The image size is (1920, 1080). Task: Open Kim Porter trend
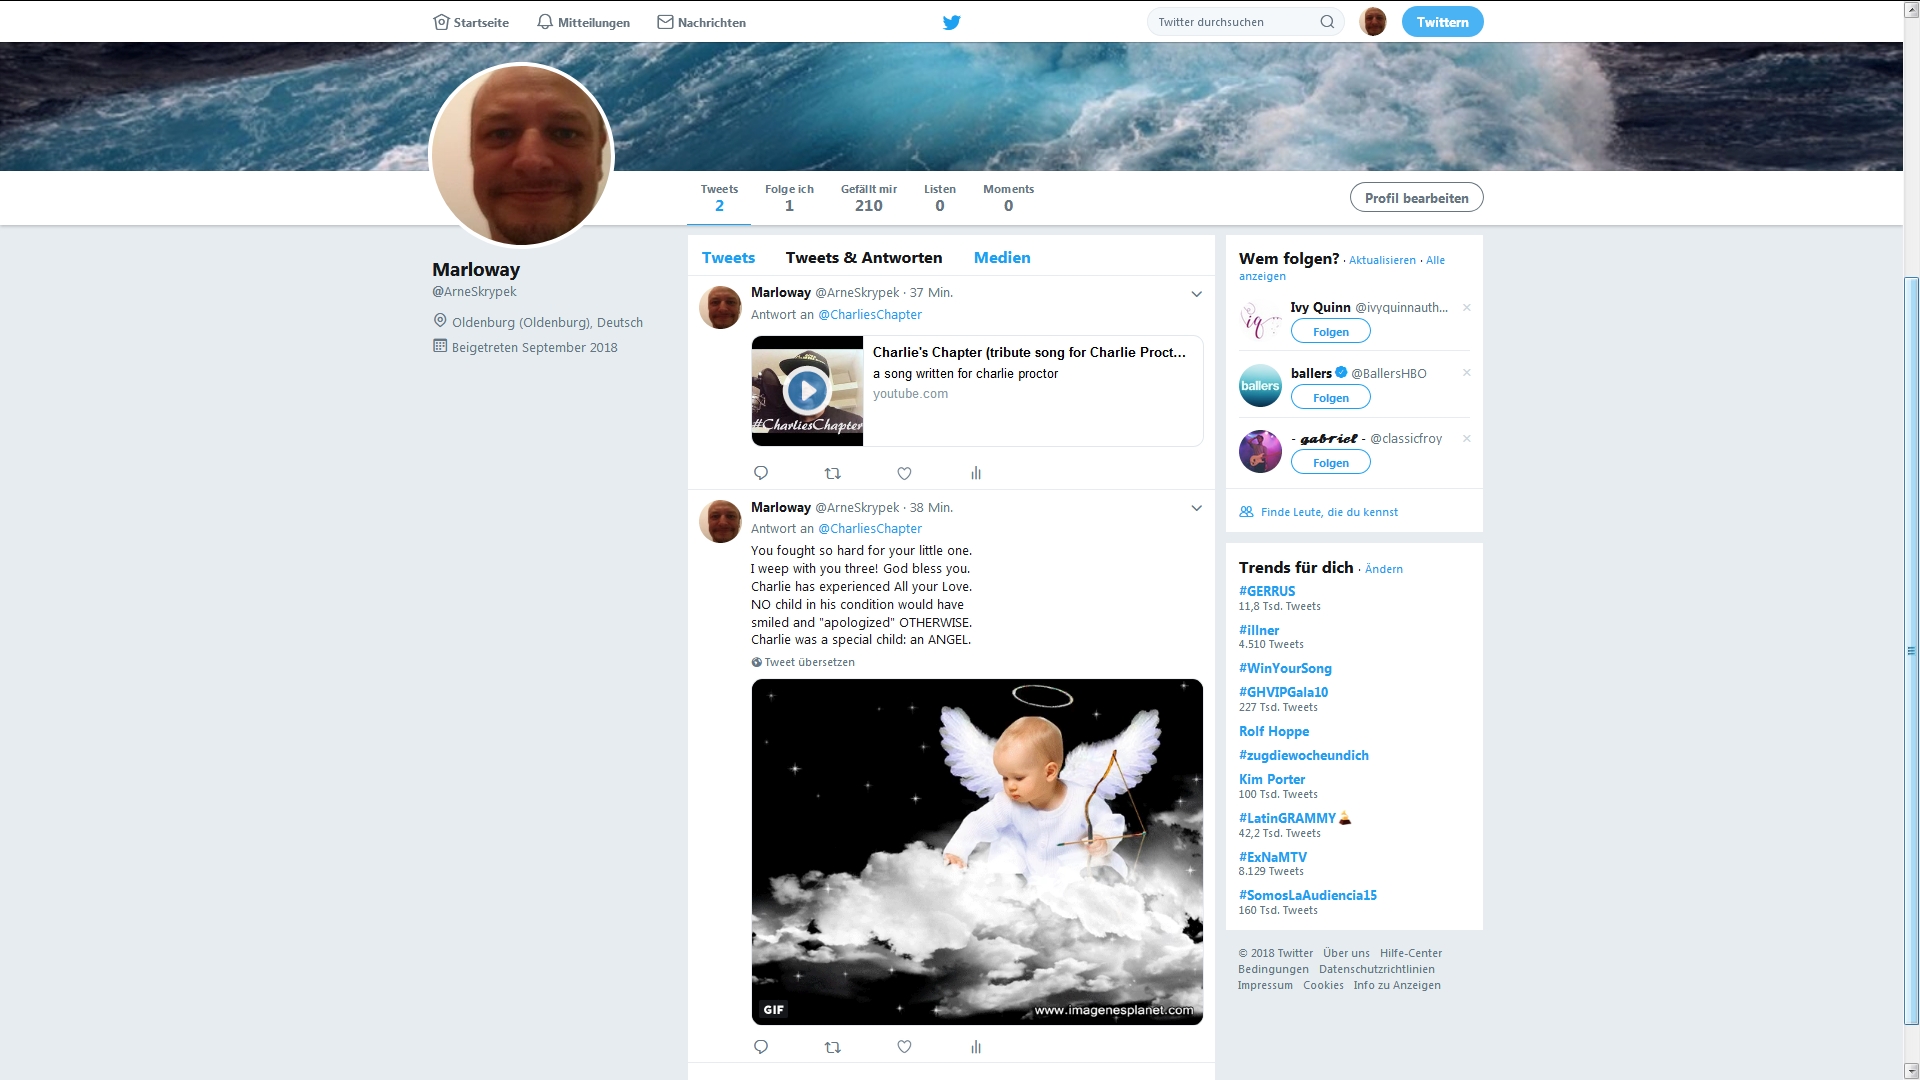(x=1272, y=780)
